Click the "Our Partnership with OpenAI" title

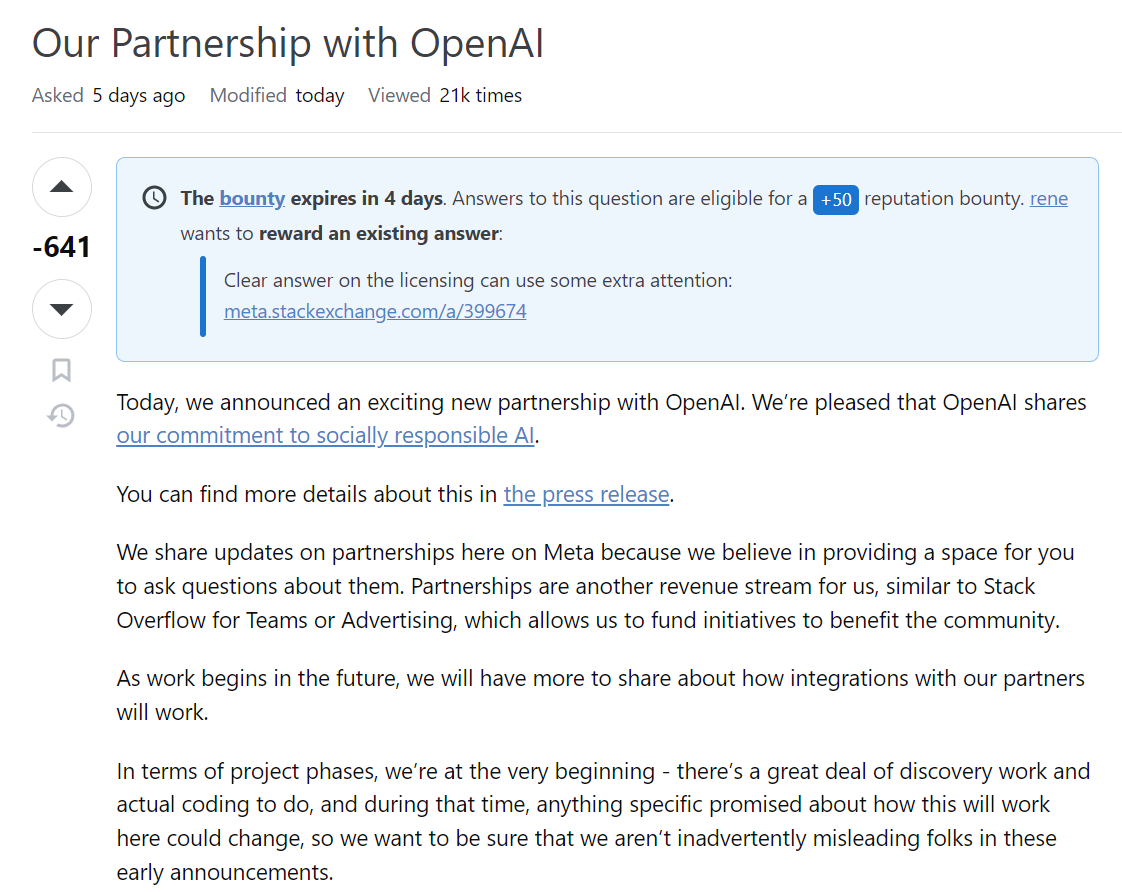point(288,45)
